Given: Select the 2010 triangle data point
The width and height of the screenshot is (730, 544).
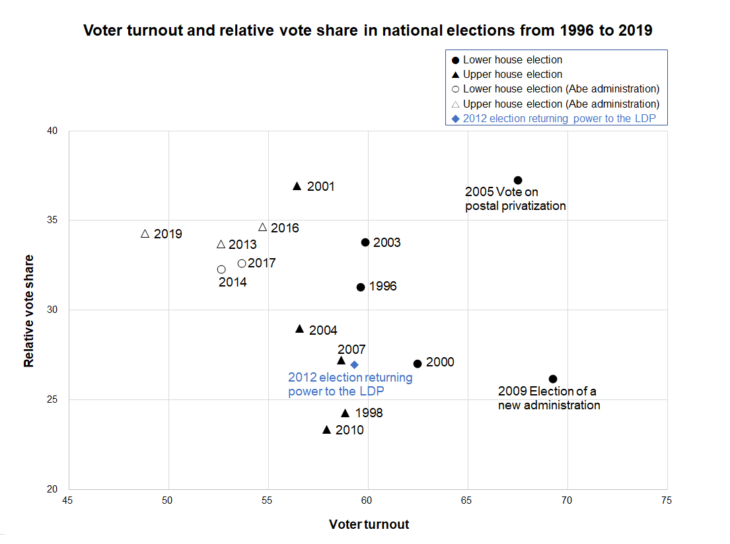Looking at the screenshot, I should [x=326, y=429].
